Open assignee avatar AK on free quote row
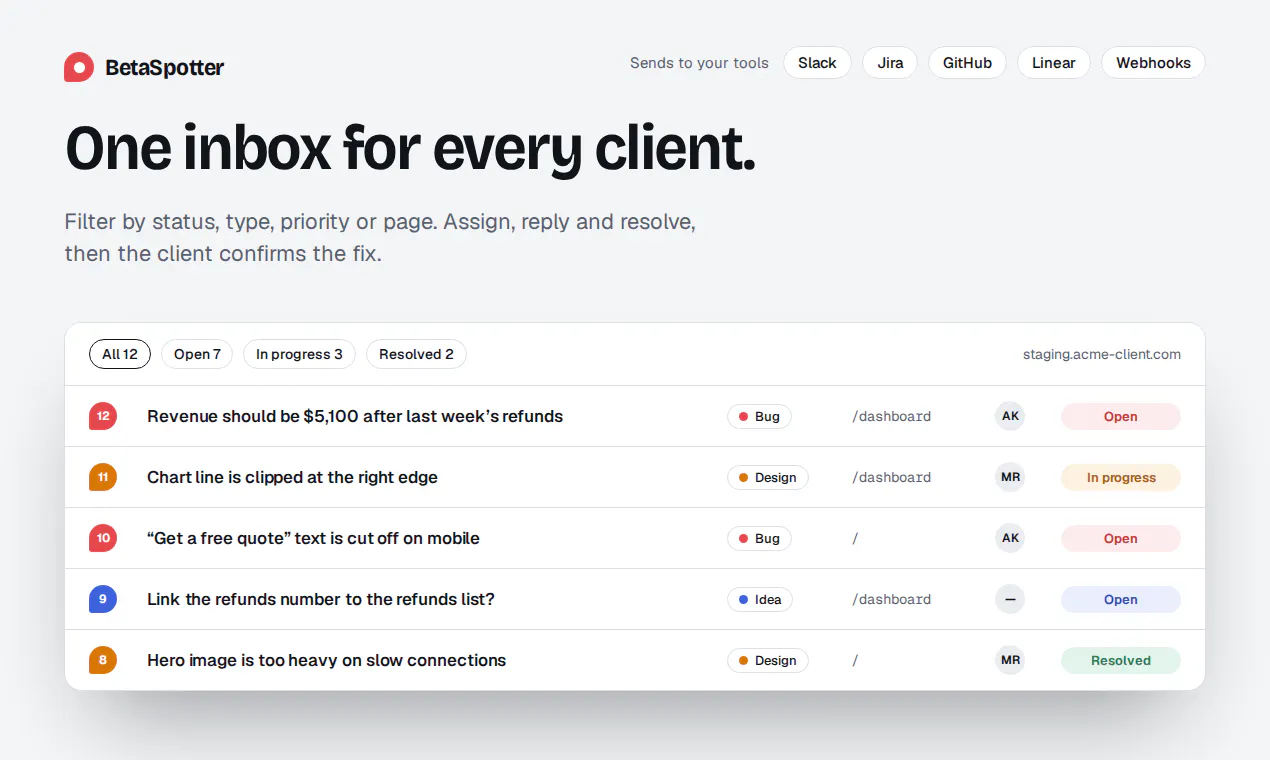 (x=1010, y=538)
